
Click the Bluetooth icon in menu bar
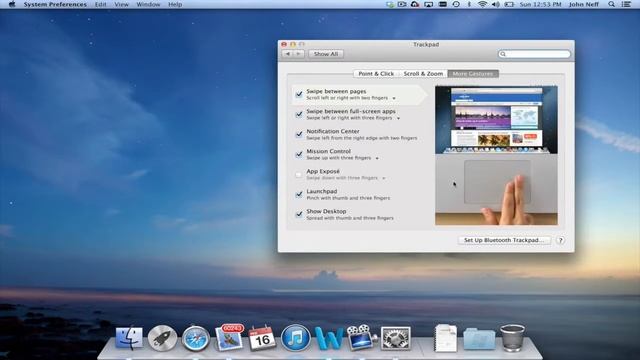[x=469, y=4]
